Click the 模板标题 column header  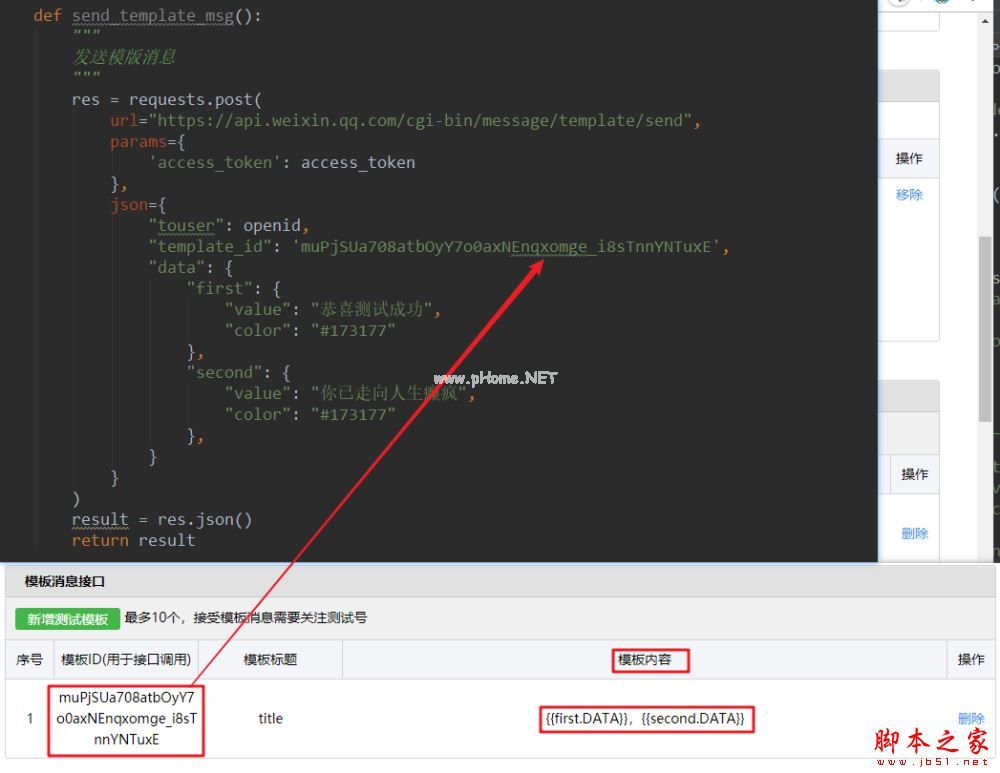[x=270, y=660]
